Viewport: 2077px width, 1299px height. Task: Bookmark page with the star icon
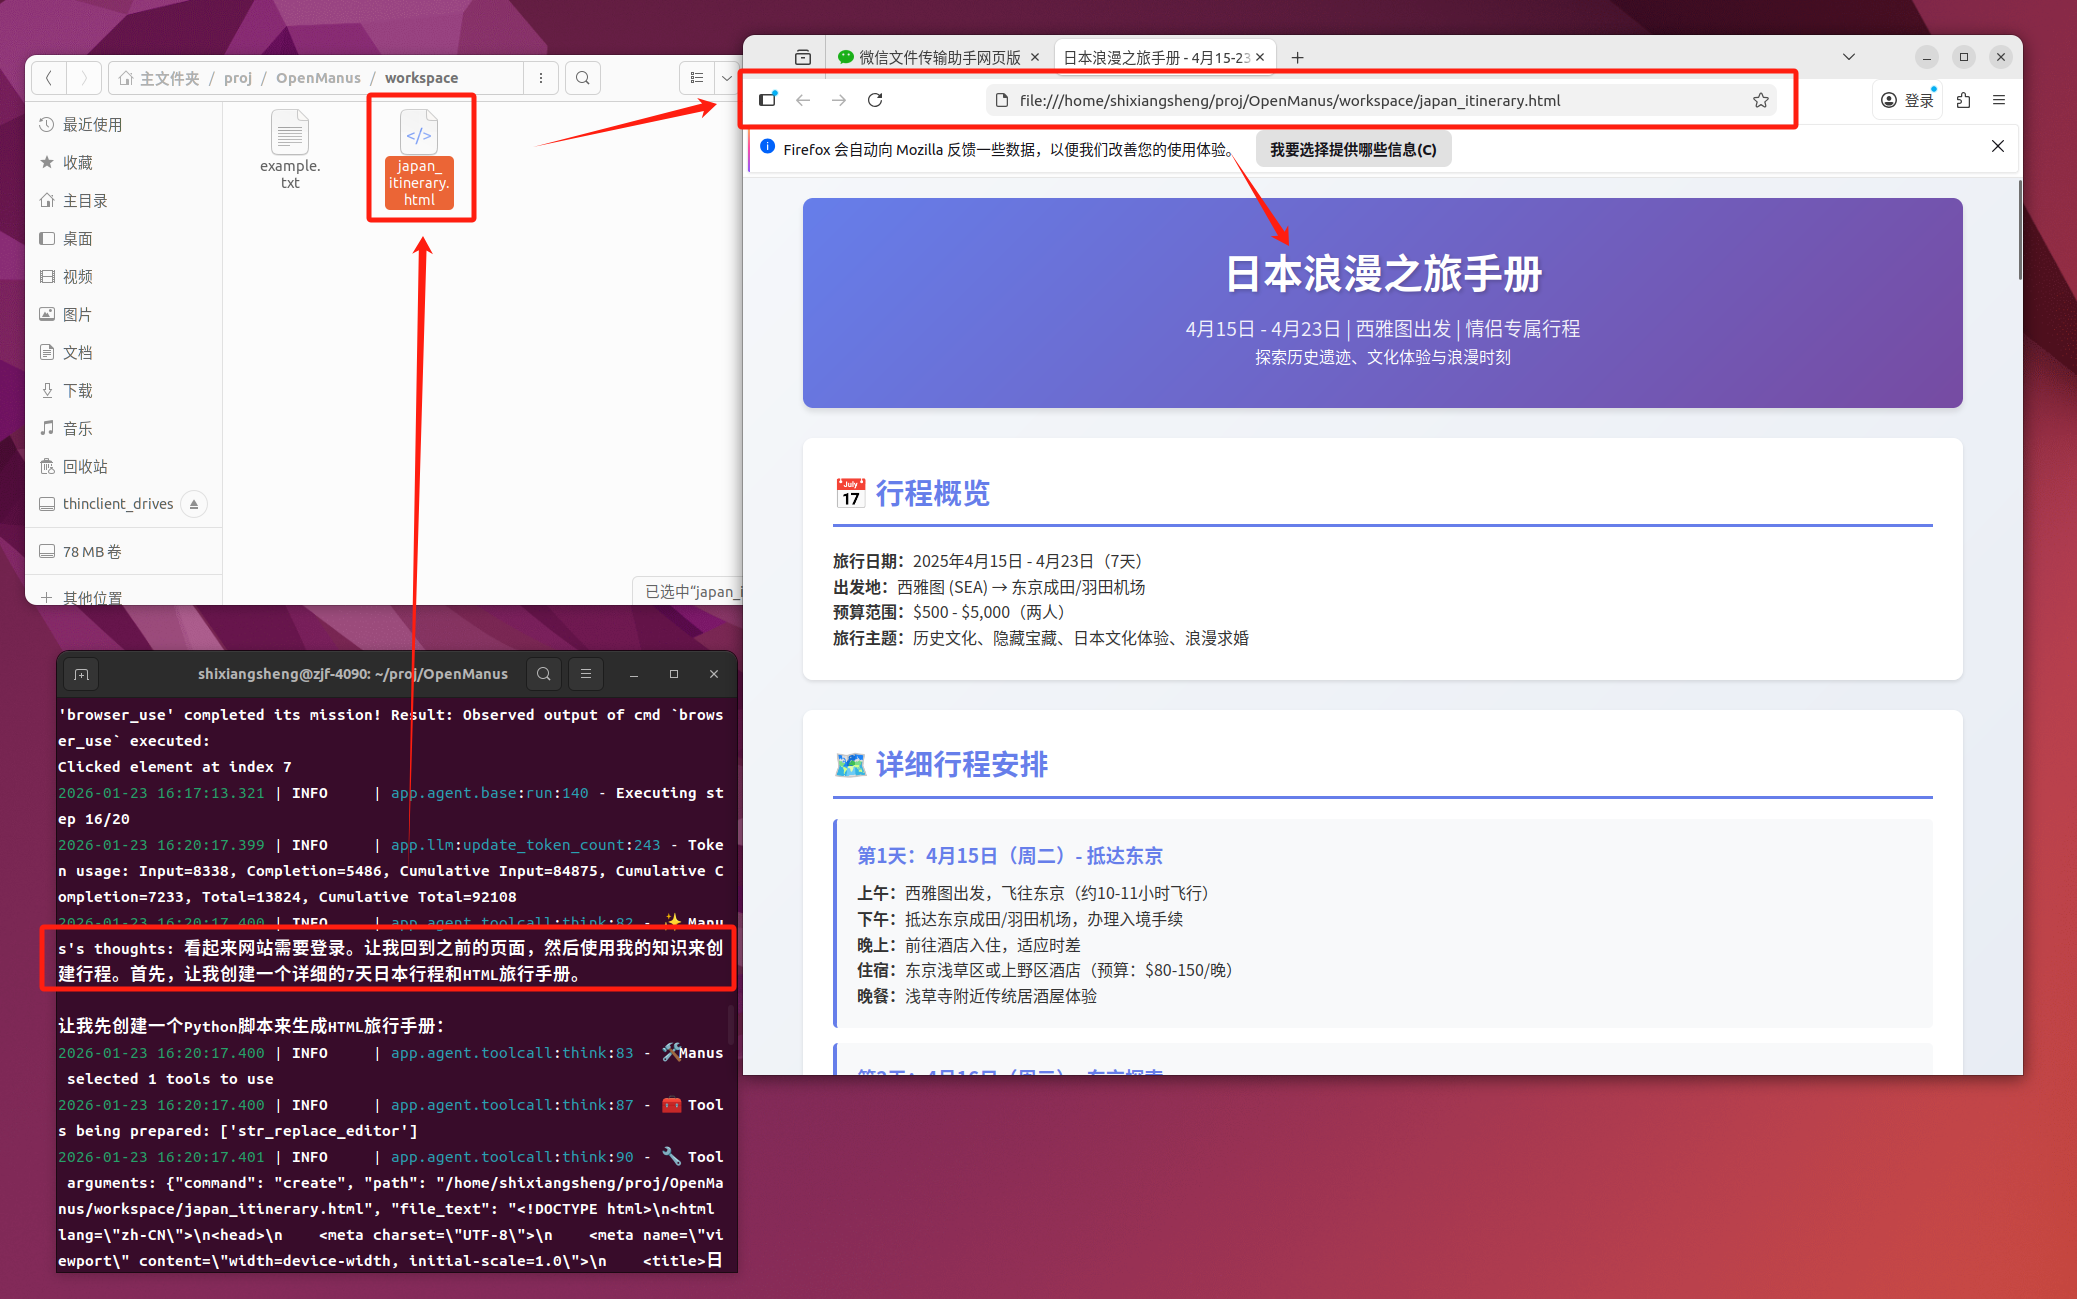click(x=1760, y=100)
